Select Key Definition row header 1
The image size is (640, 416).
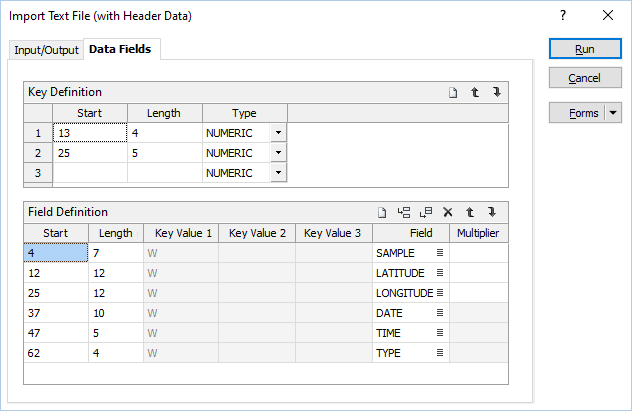click(38, 133)
